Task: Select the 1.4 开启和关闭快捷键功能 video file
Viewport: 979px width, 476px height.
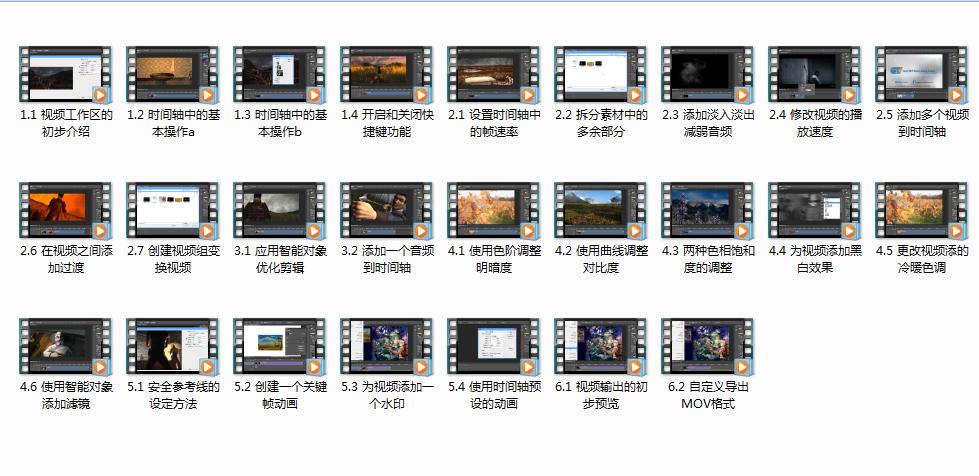Action: [387, 75]
